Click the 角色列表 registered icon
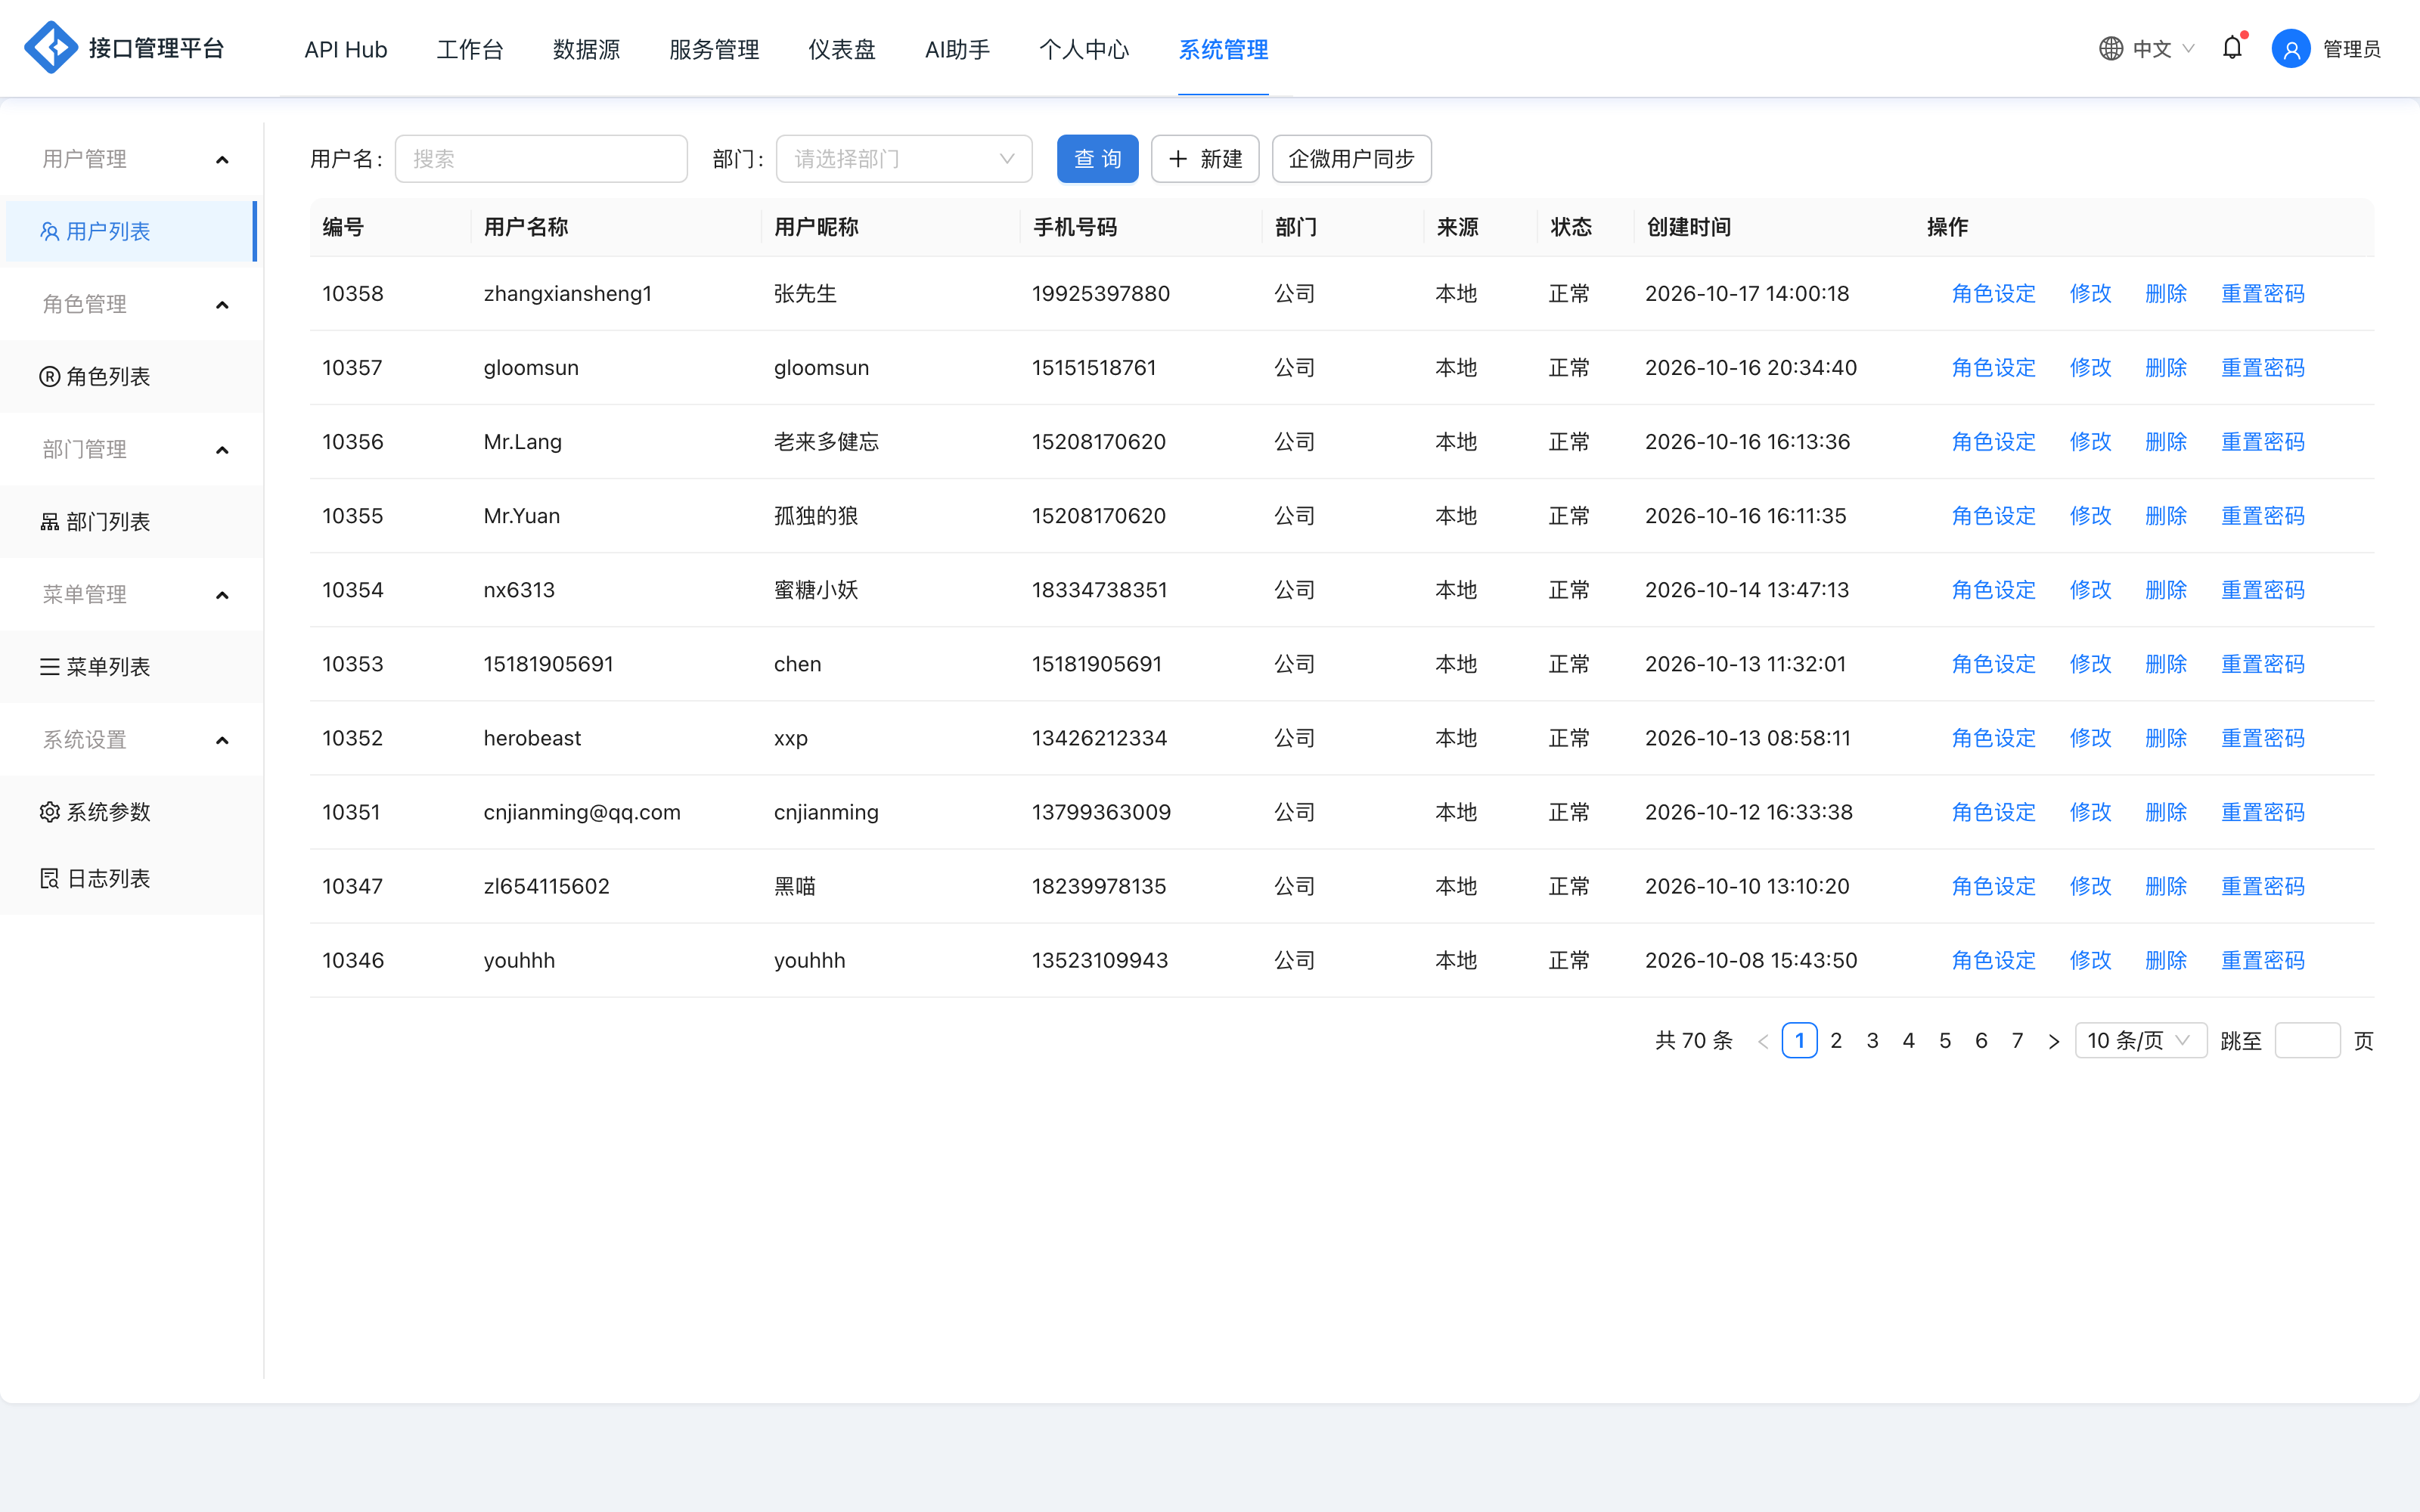The width and height of the screenshot is (2420, 1512). click(x=49, y=376)
